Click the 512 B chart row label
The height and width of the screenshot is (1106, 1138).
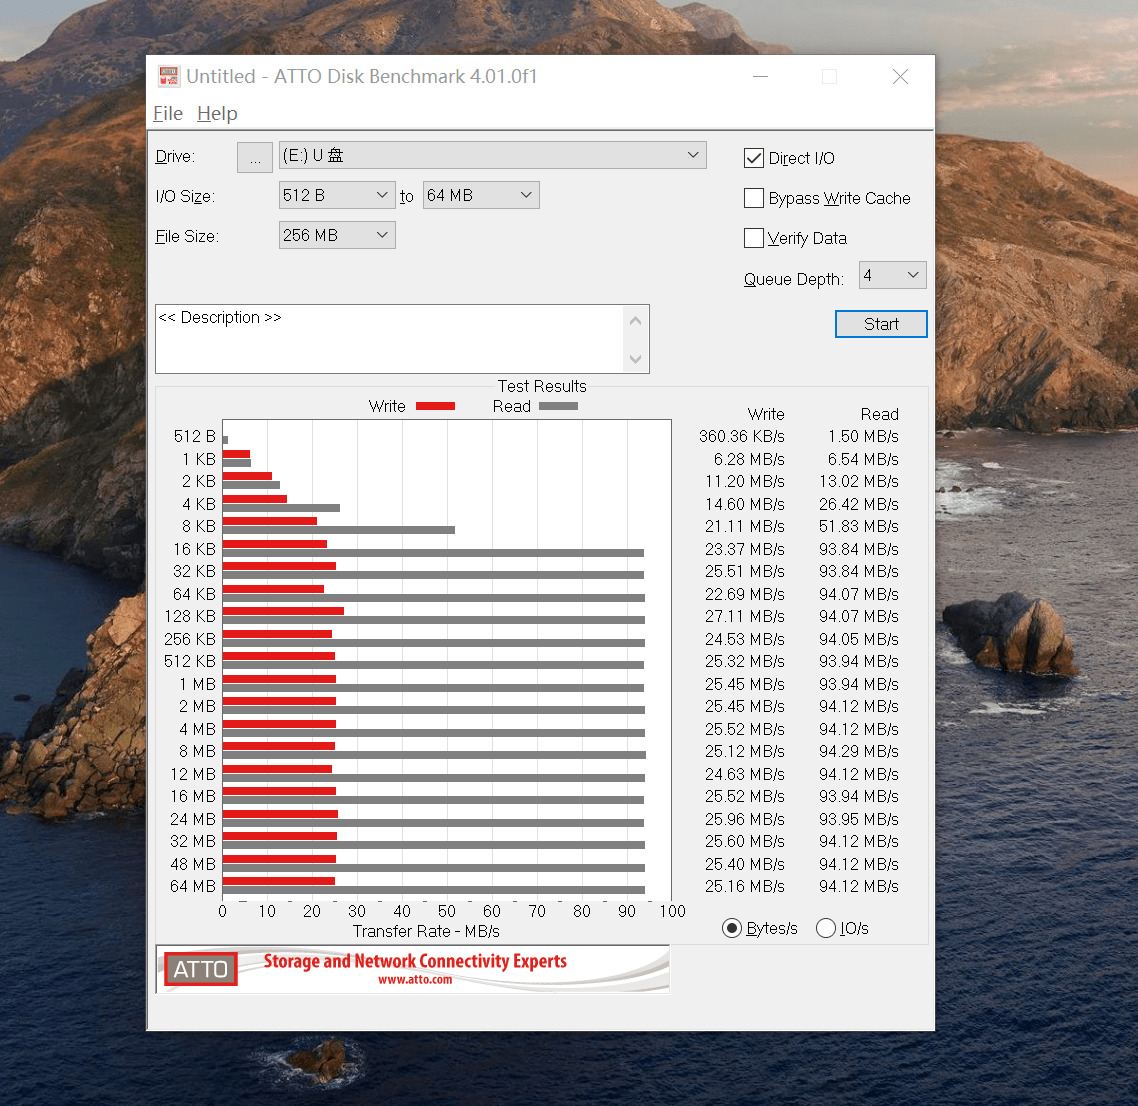pos(195,436)
